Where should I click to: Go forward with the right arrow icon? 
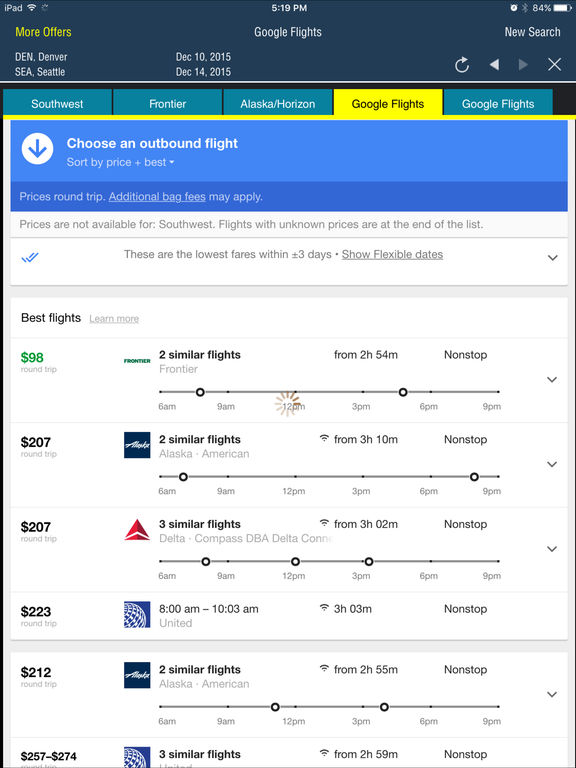523,64
